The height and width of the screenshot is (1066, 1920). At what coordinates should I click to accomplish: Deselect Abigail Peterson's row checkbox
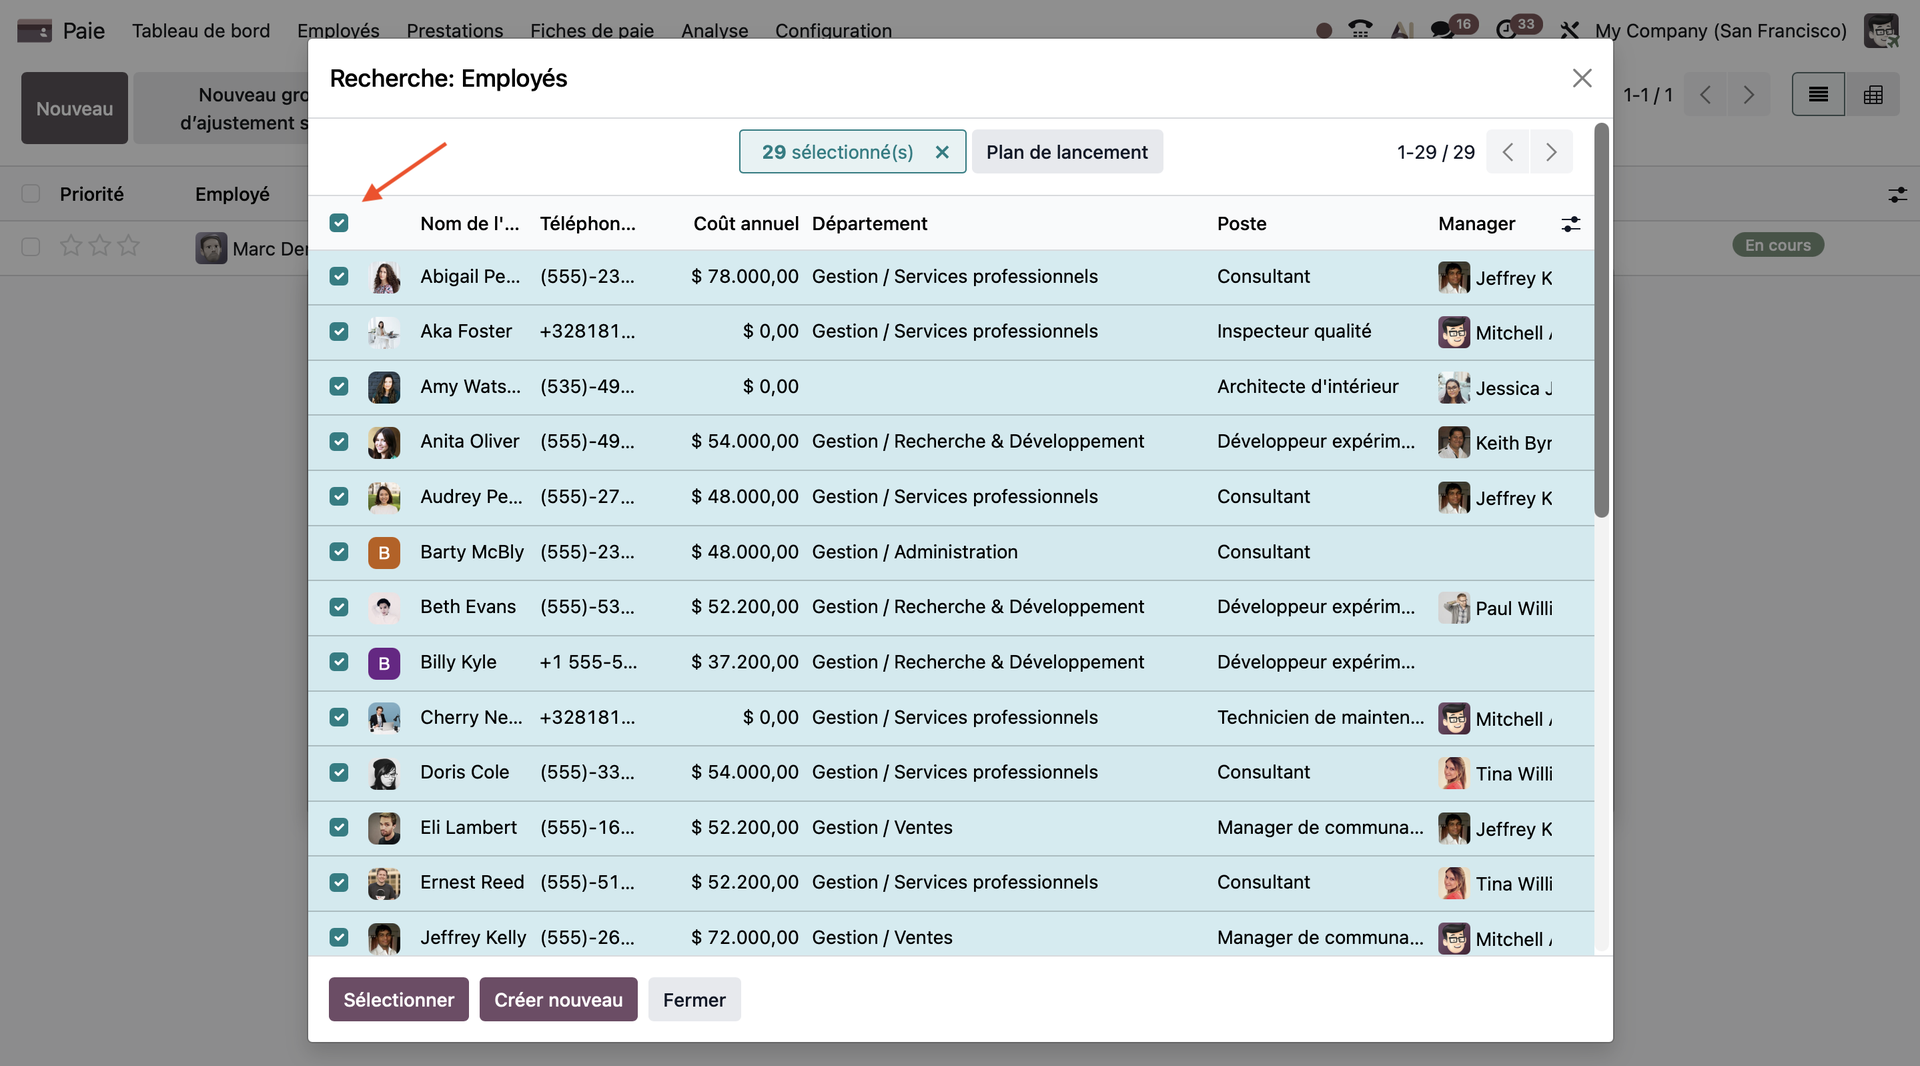point(339,277)
